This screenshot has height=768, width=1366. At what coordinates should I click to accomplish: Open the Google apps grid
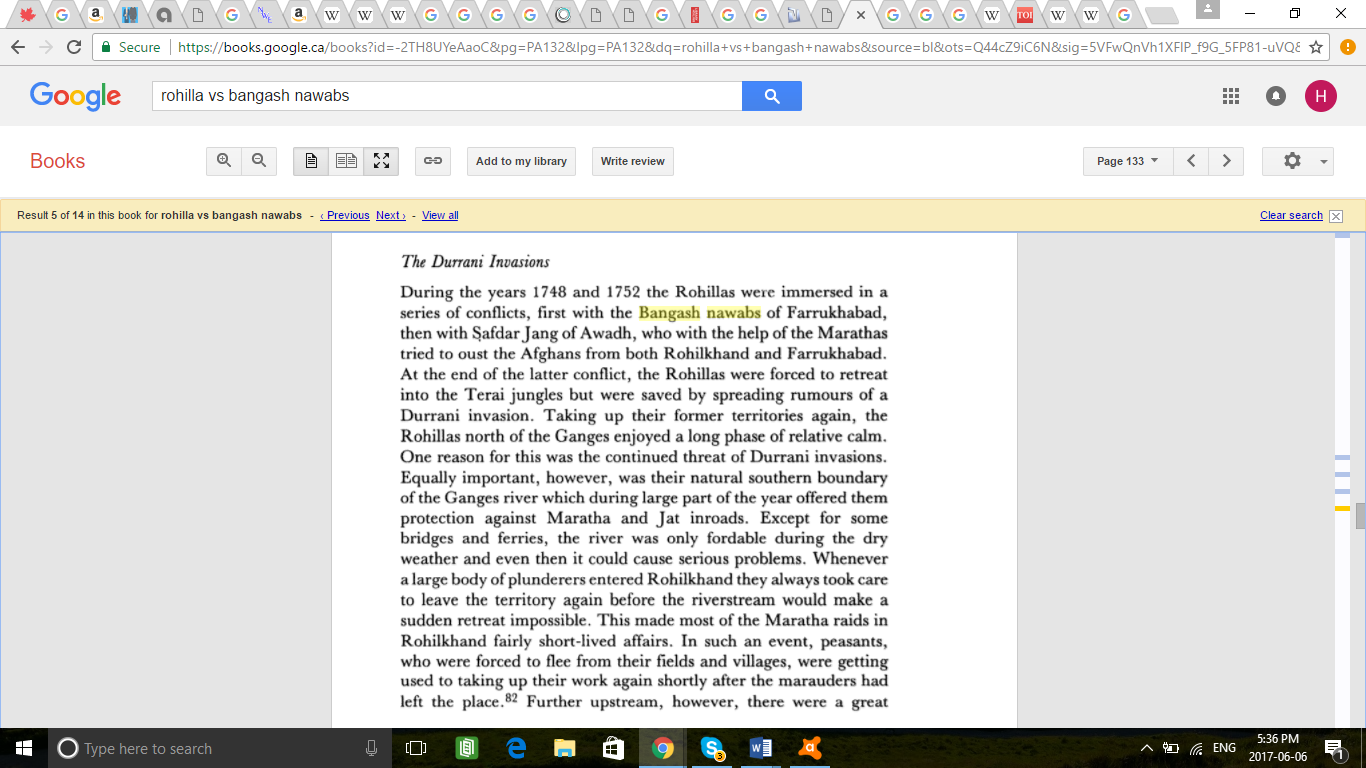click(1231, 96)
